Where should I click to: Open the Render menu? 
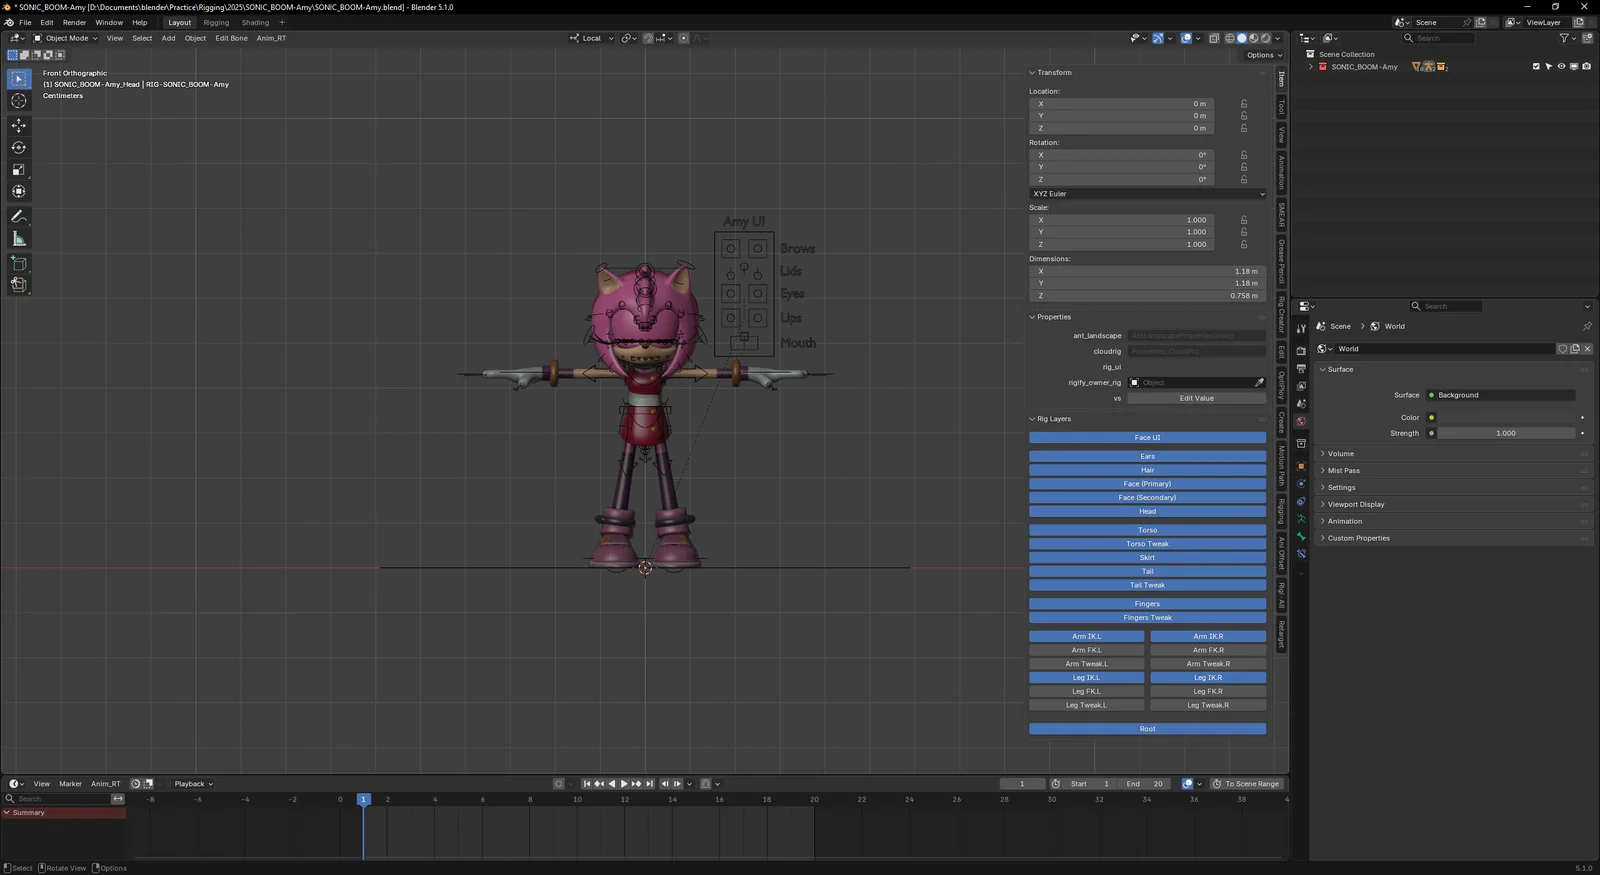[74, 22]
